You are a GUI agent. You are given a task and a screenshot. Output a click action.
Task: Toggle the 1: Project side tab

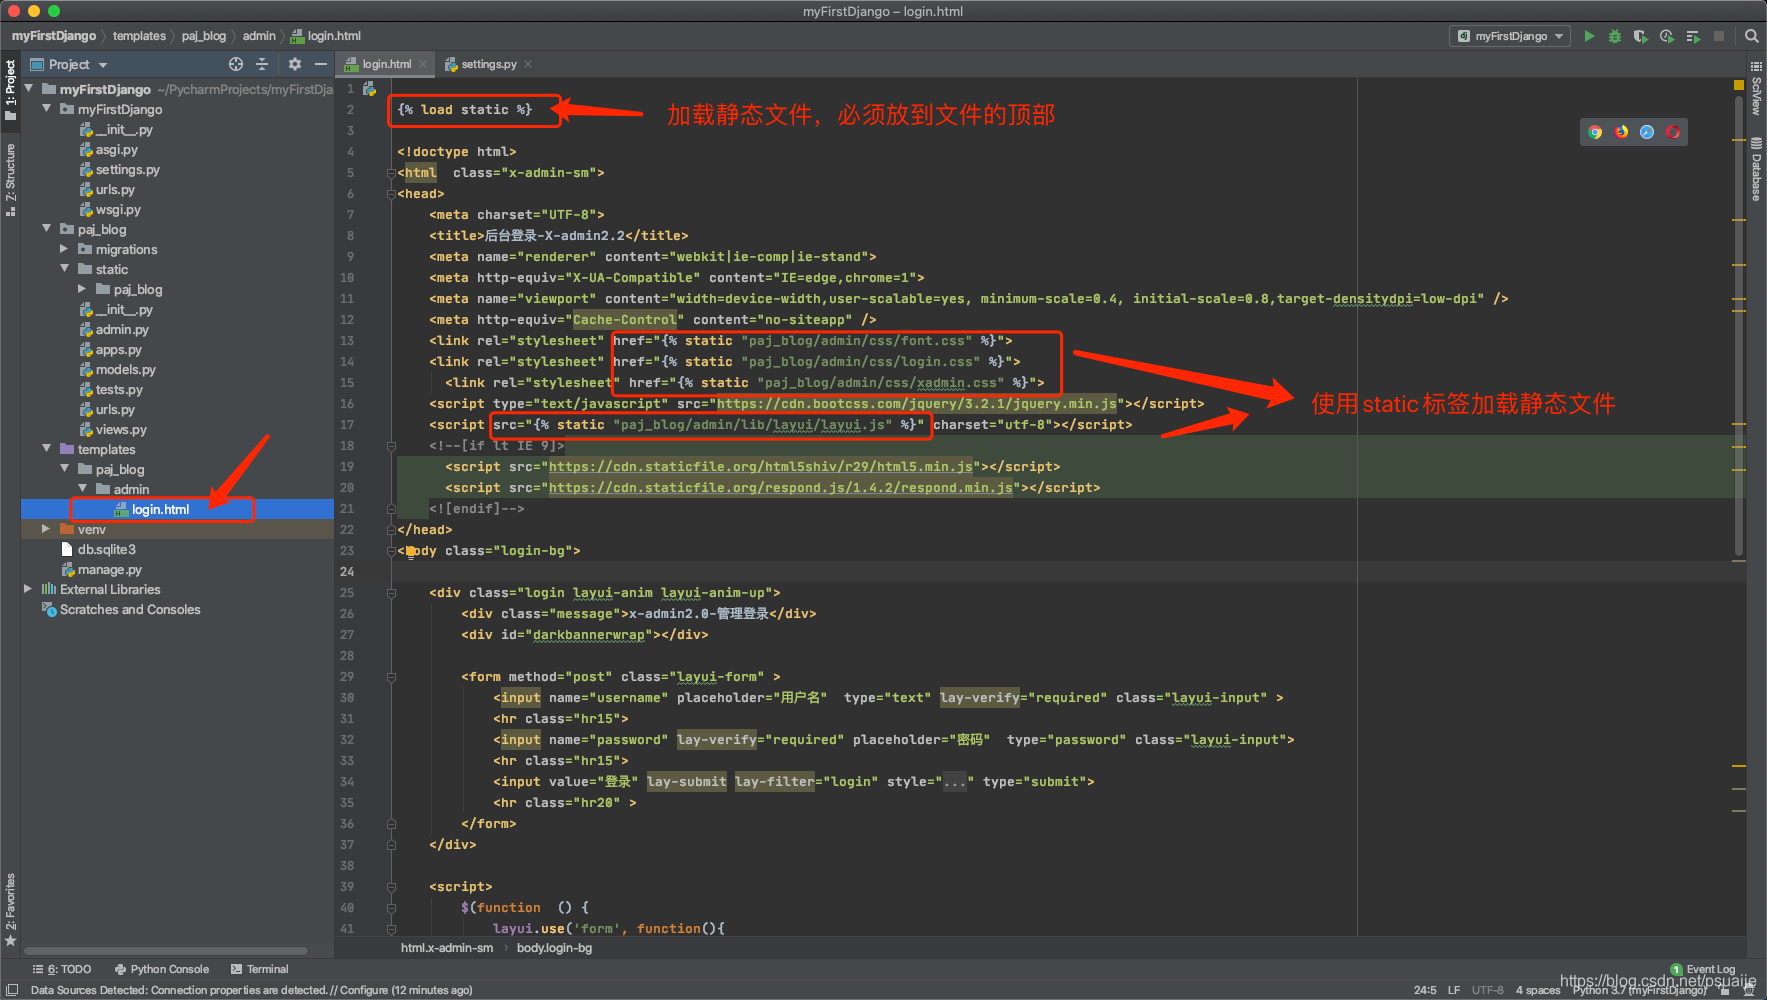(x=10, y=90)
